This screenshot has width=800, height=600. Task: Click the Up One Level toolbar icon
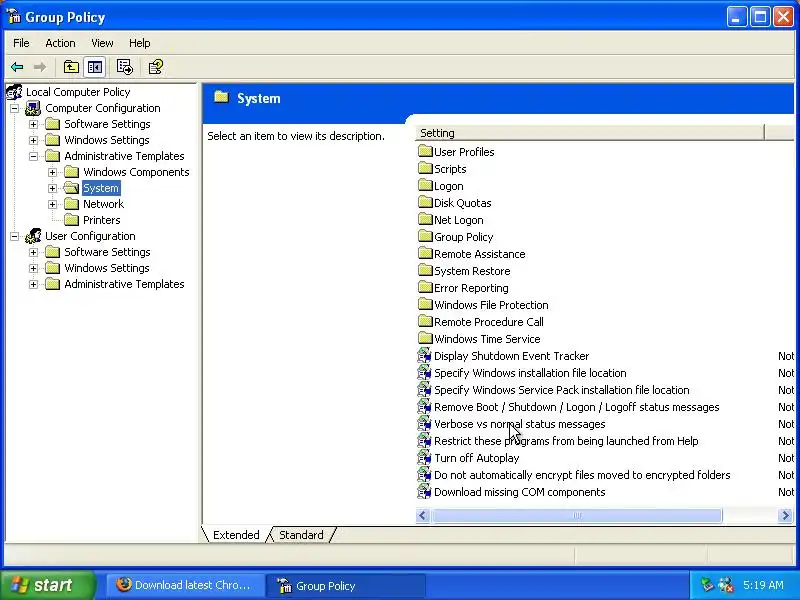click(x=71, y=67)
